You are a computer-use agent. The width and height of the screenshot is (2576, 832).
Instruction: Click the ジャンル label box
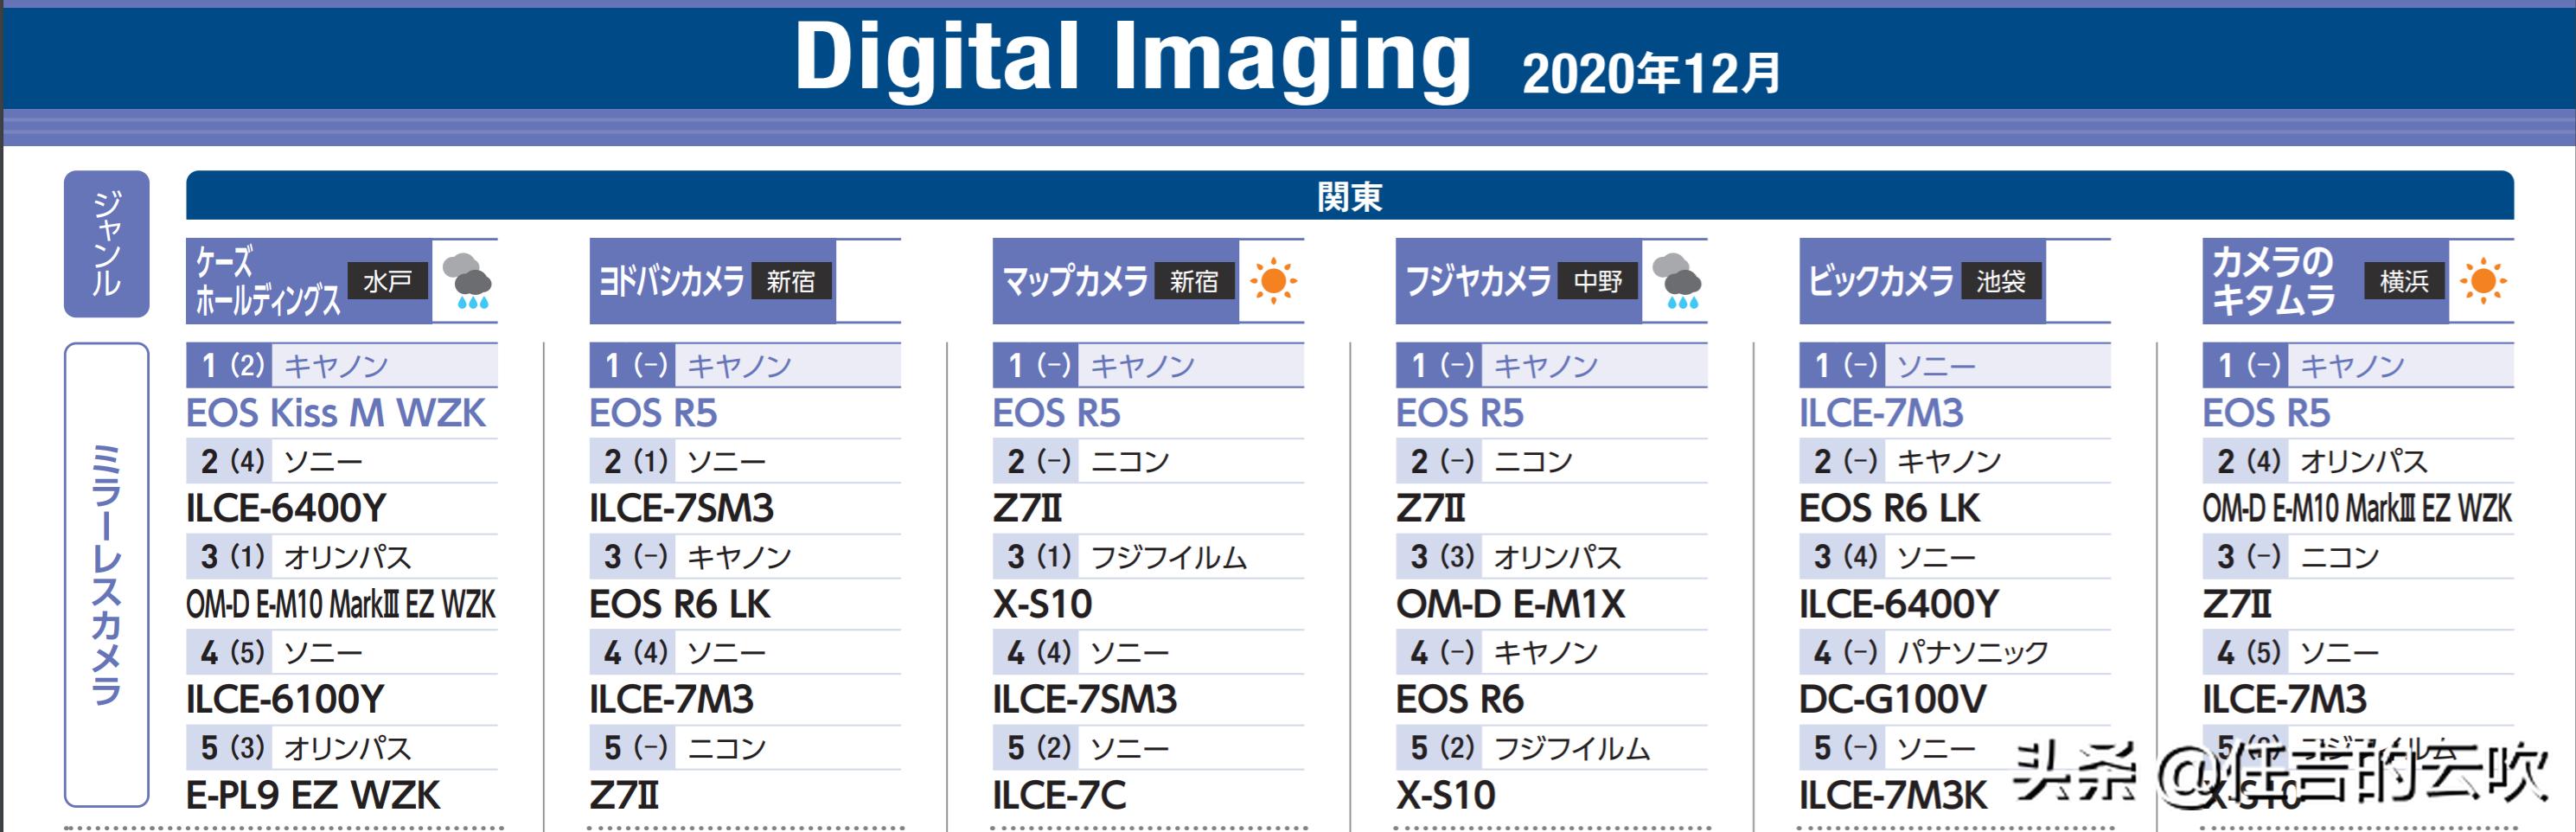107,244
